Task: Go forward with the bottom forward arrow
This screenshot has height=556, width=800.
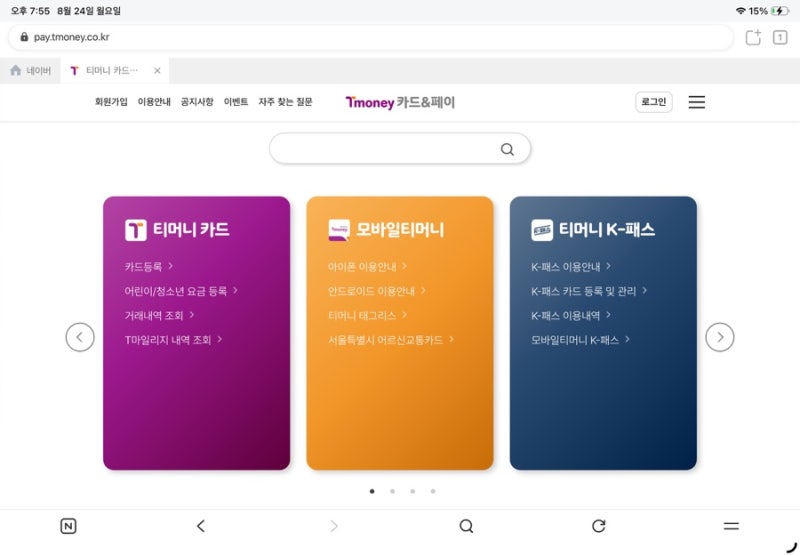Action: (334, 526)
